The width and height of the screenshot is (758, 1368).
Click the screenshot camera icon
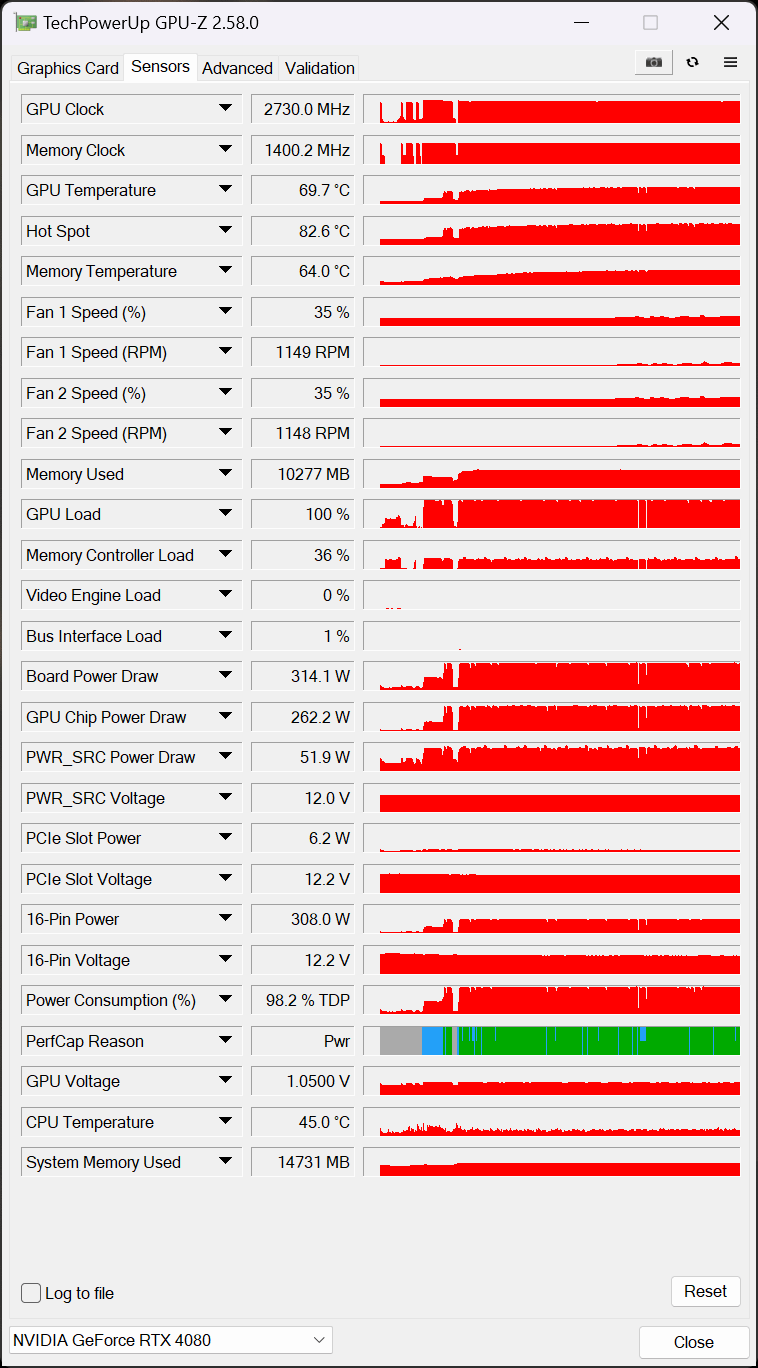[x=653, y=62]
